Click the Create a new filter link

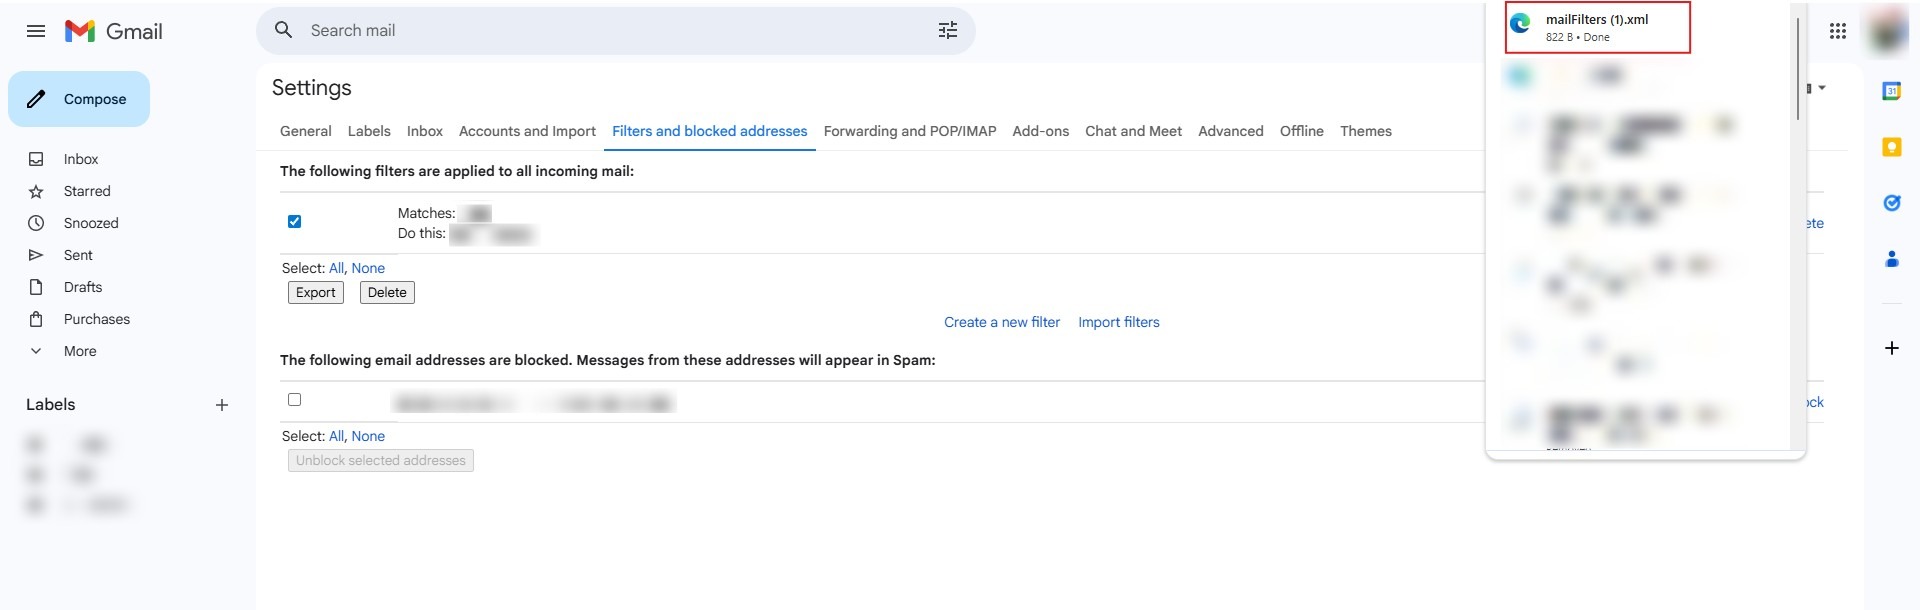click(1001, 322)
